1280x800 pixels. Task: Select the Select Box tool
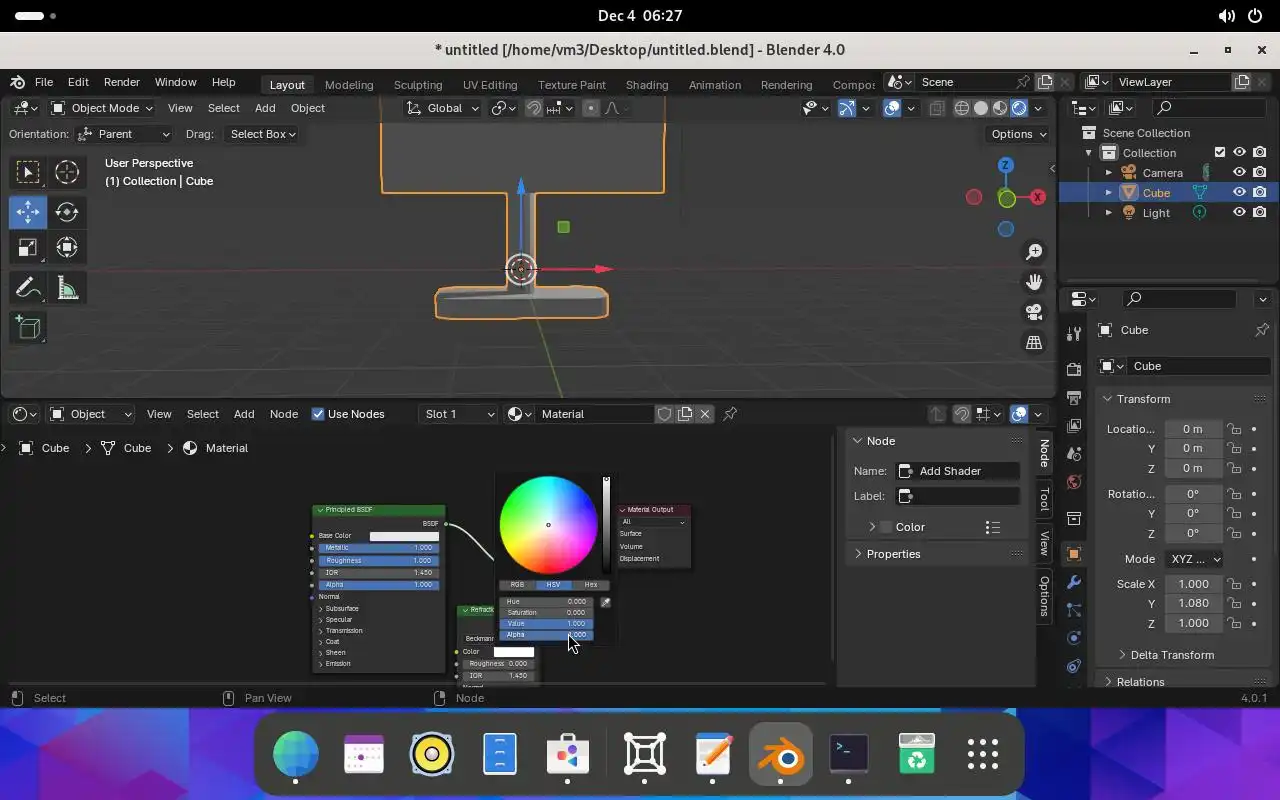coord(28,172)
